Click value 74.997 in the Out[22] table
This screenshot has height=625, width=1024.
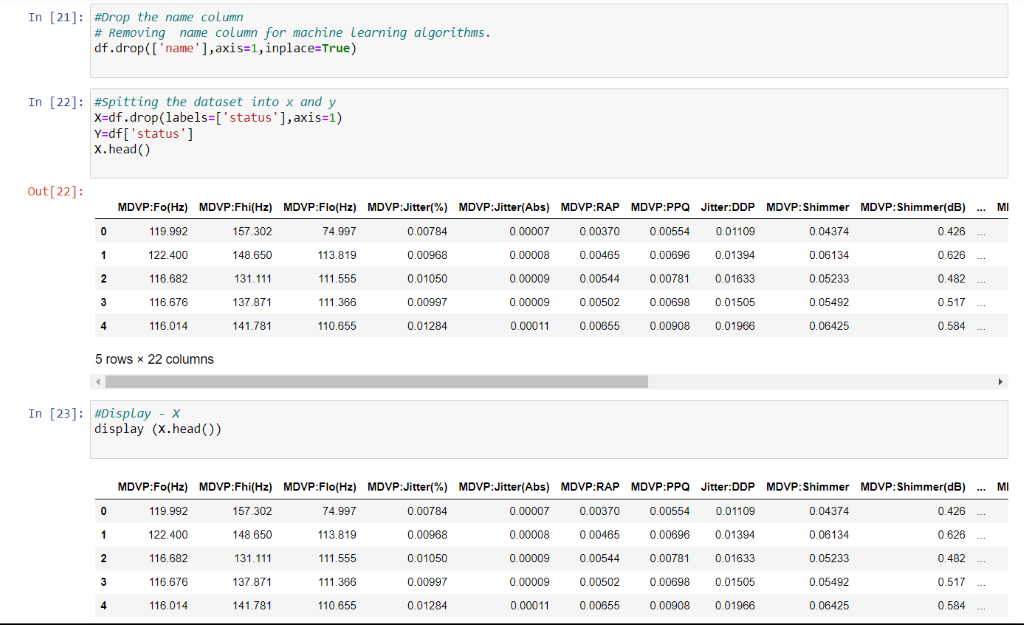(339, 232)
